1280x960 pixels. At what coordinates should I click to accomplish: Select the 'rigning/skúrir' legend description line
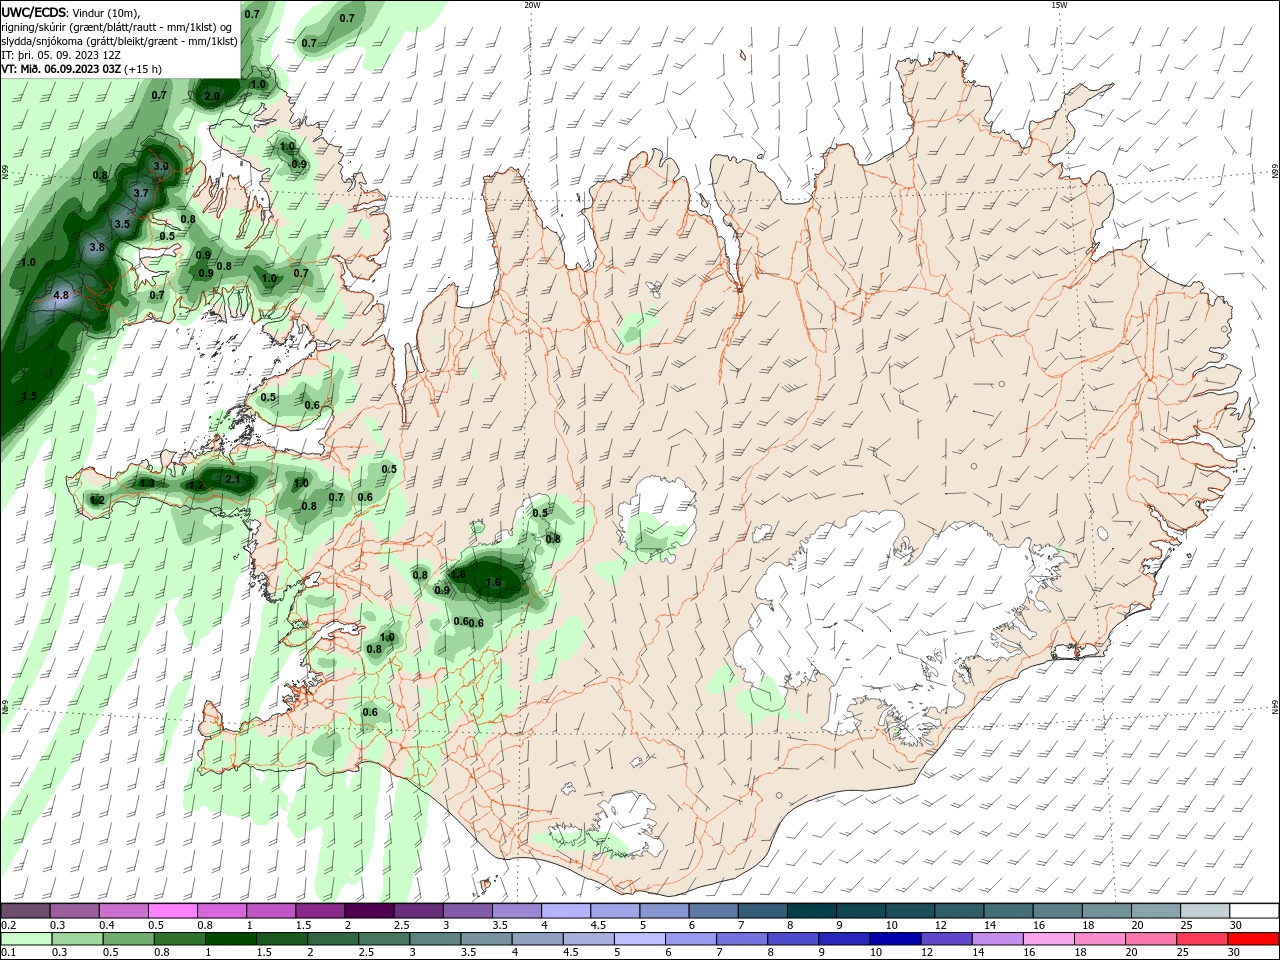click(x=117, y=27)
